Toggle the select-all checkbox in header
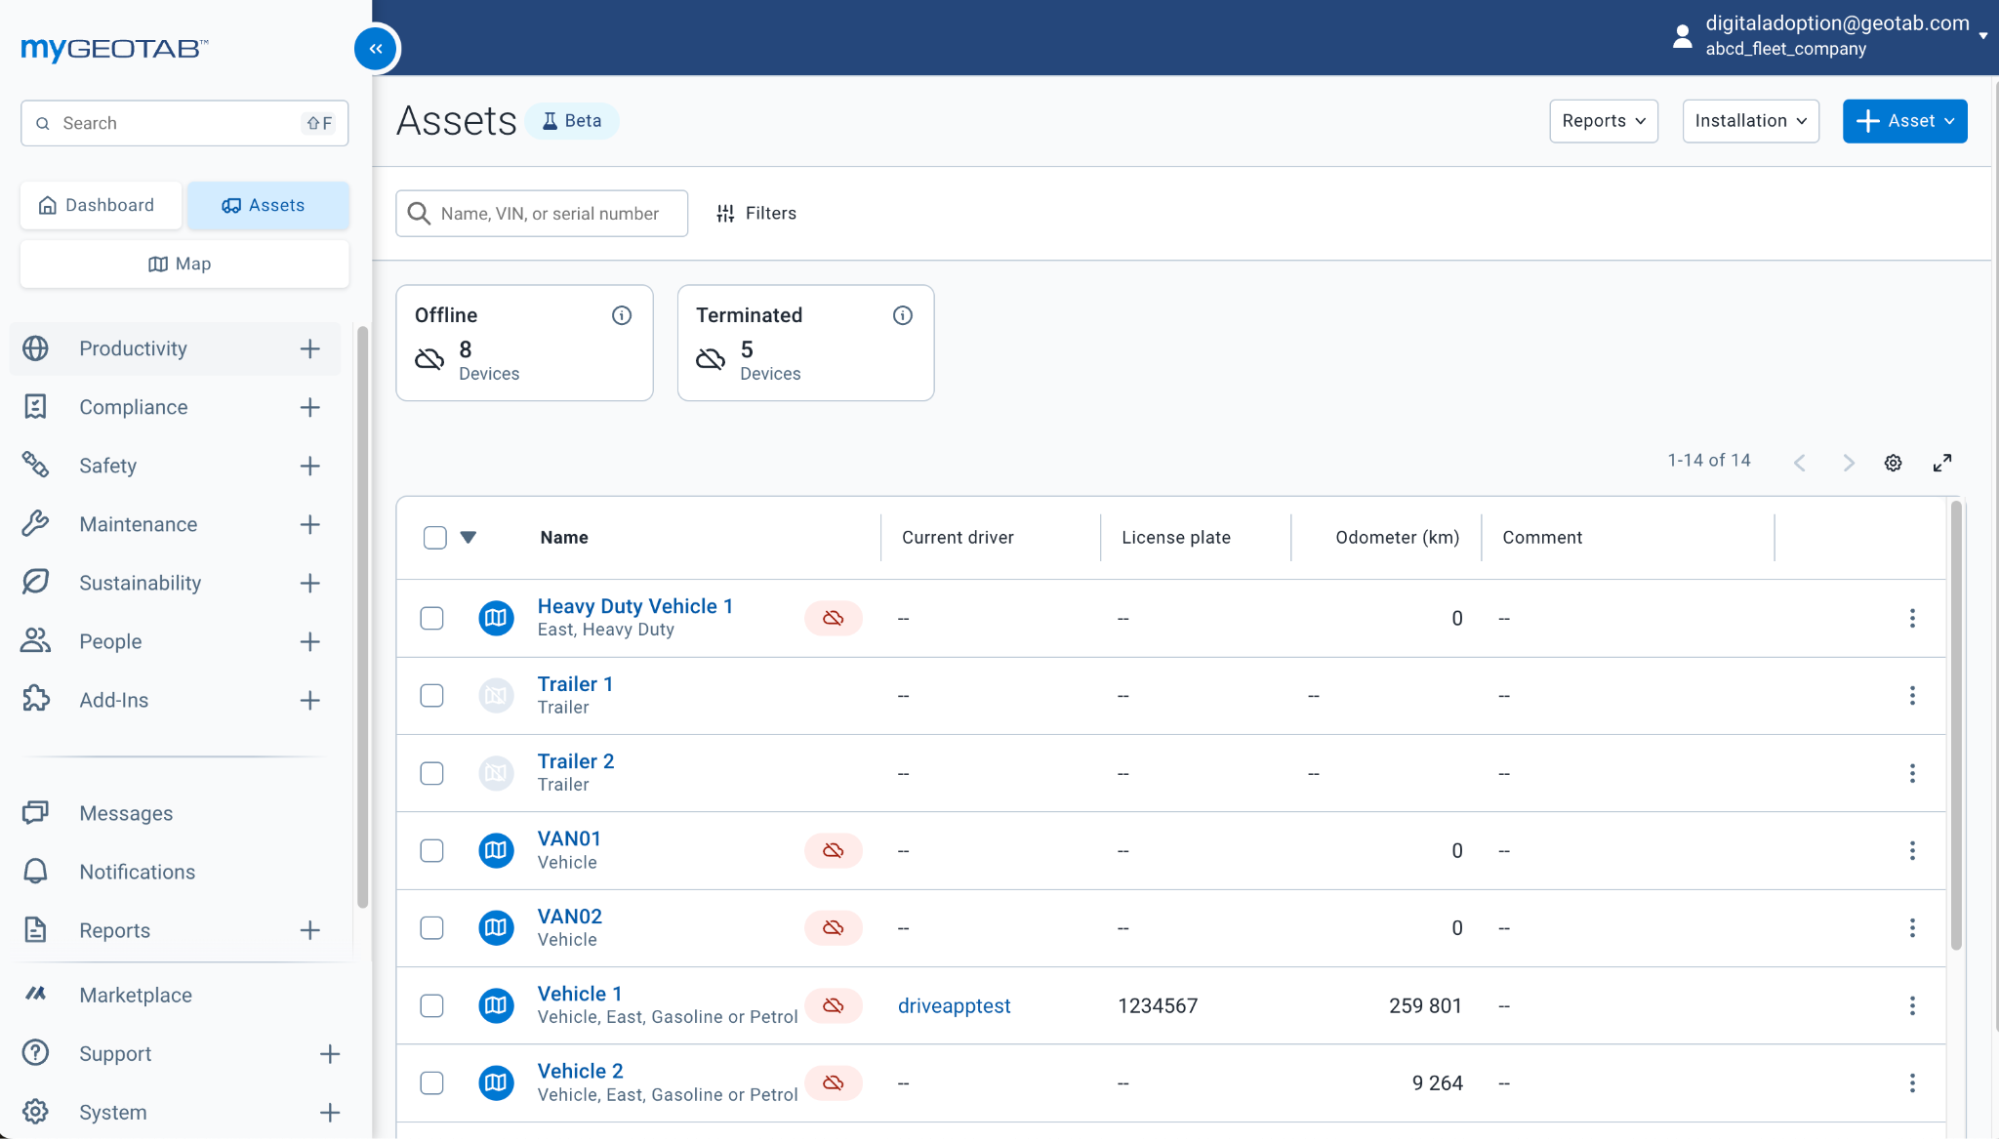 click(x=432, y=537)
